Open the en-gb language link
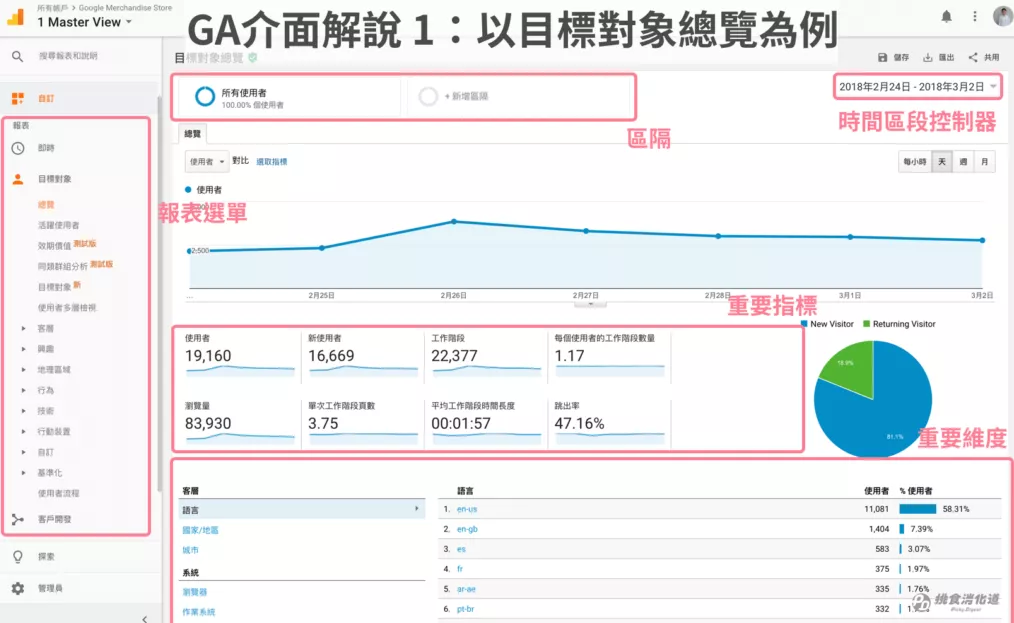The height and width of the screenshot is (623, 1014). [467, 529]
